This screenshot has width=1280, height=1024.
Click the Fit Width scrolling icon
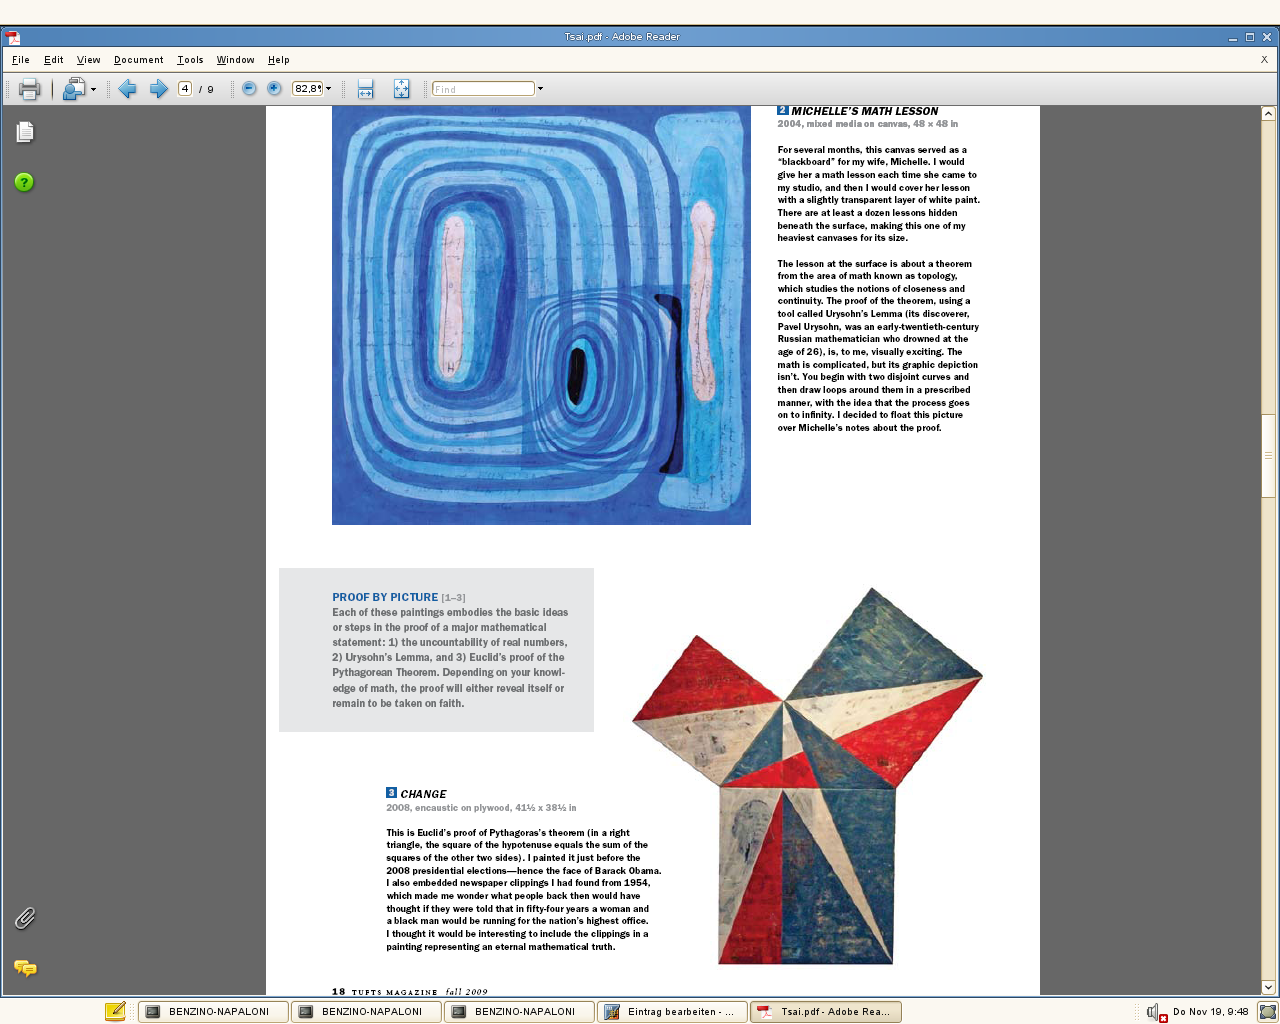[x=365, y=89]
